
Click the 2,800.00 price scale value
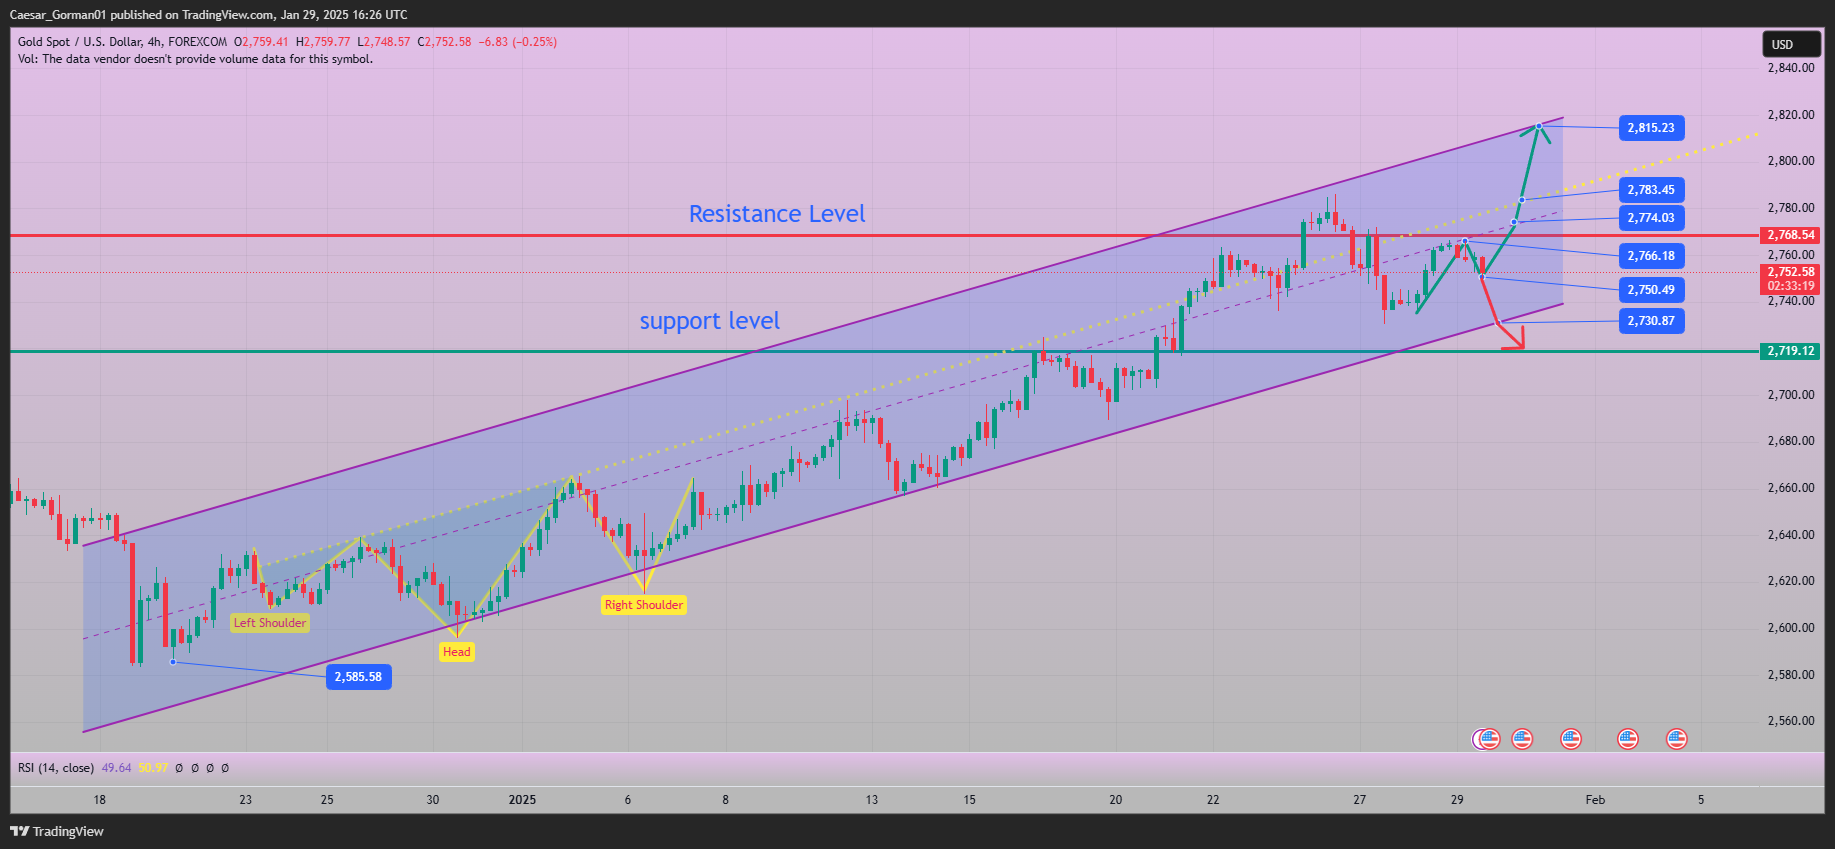pyautogui.click(x=1791, y=161)
